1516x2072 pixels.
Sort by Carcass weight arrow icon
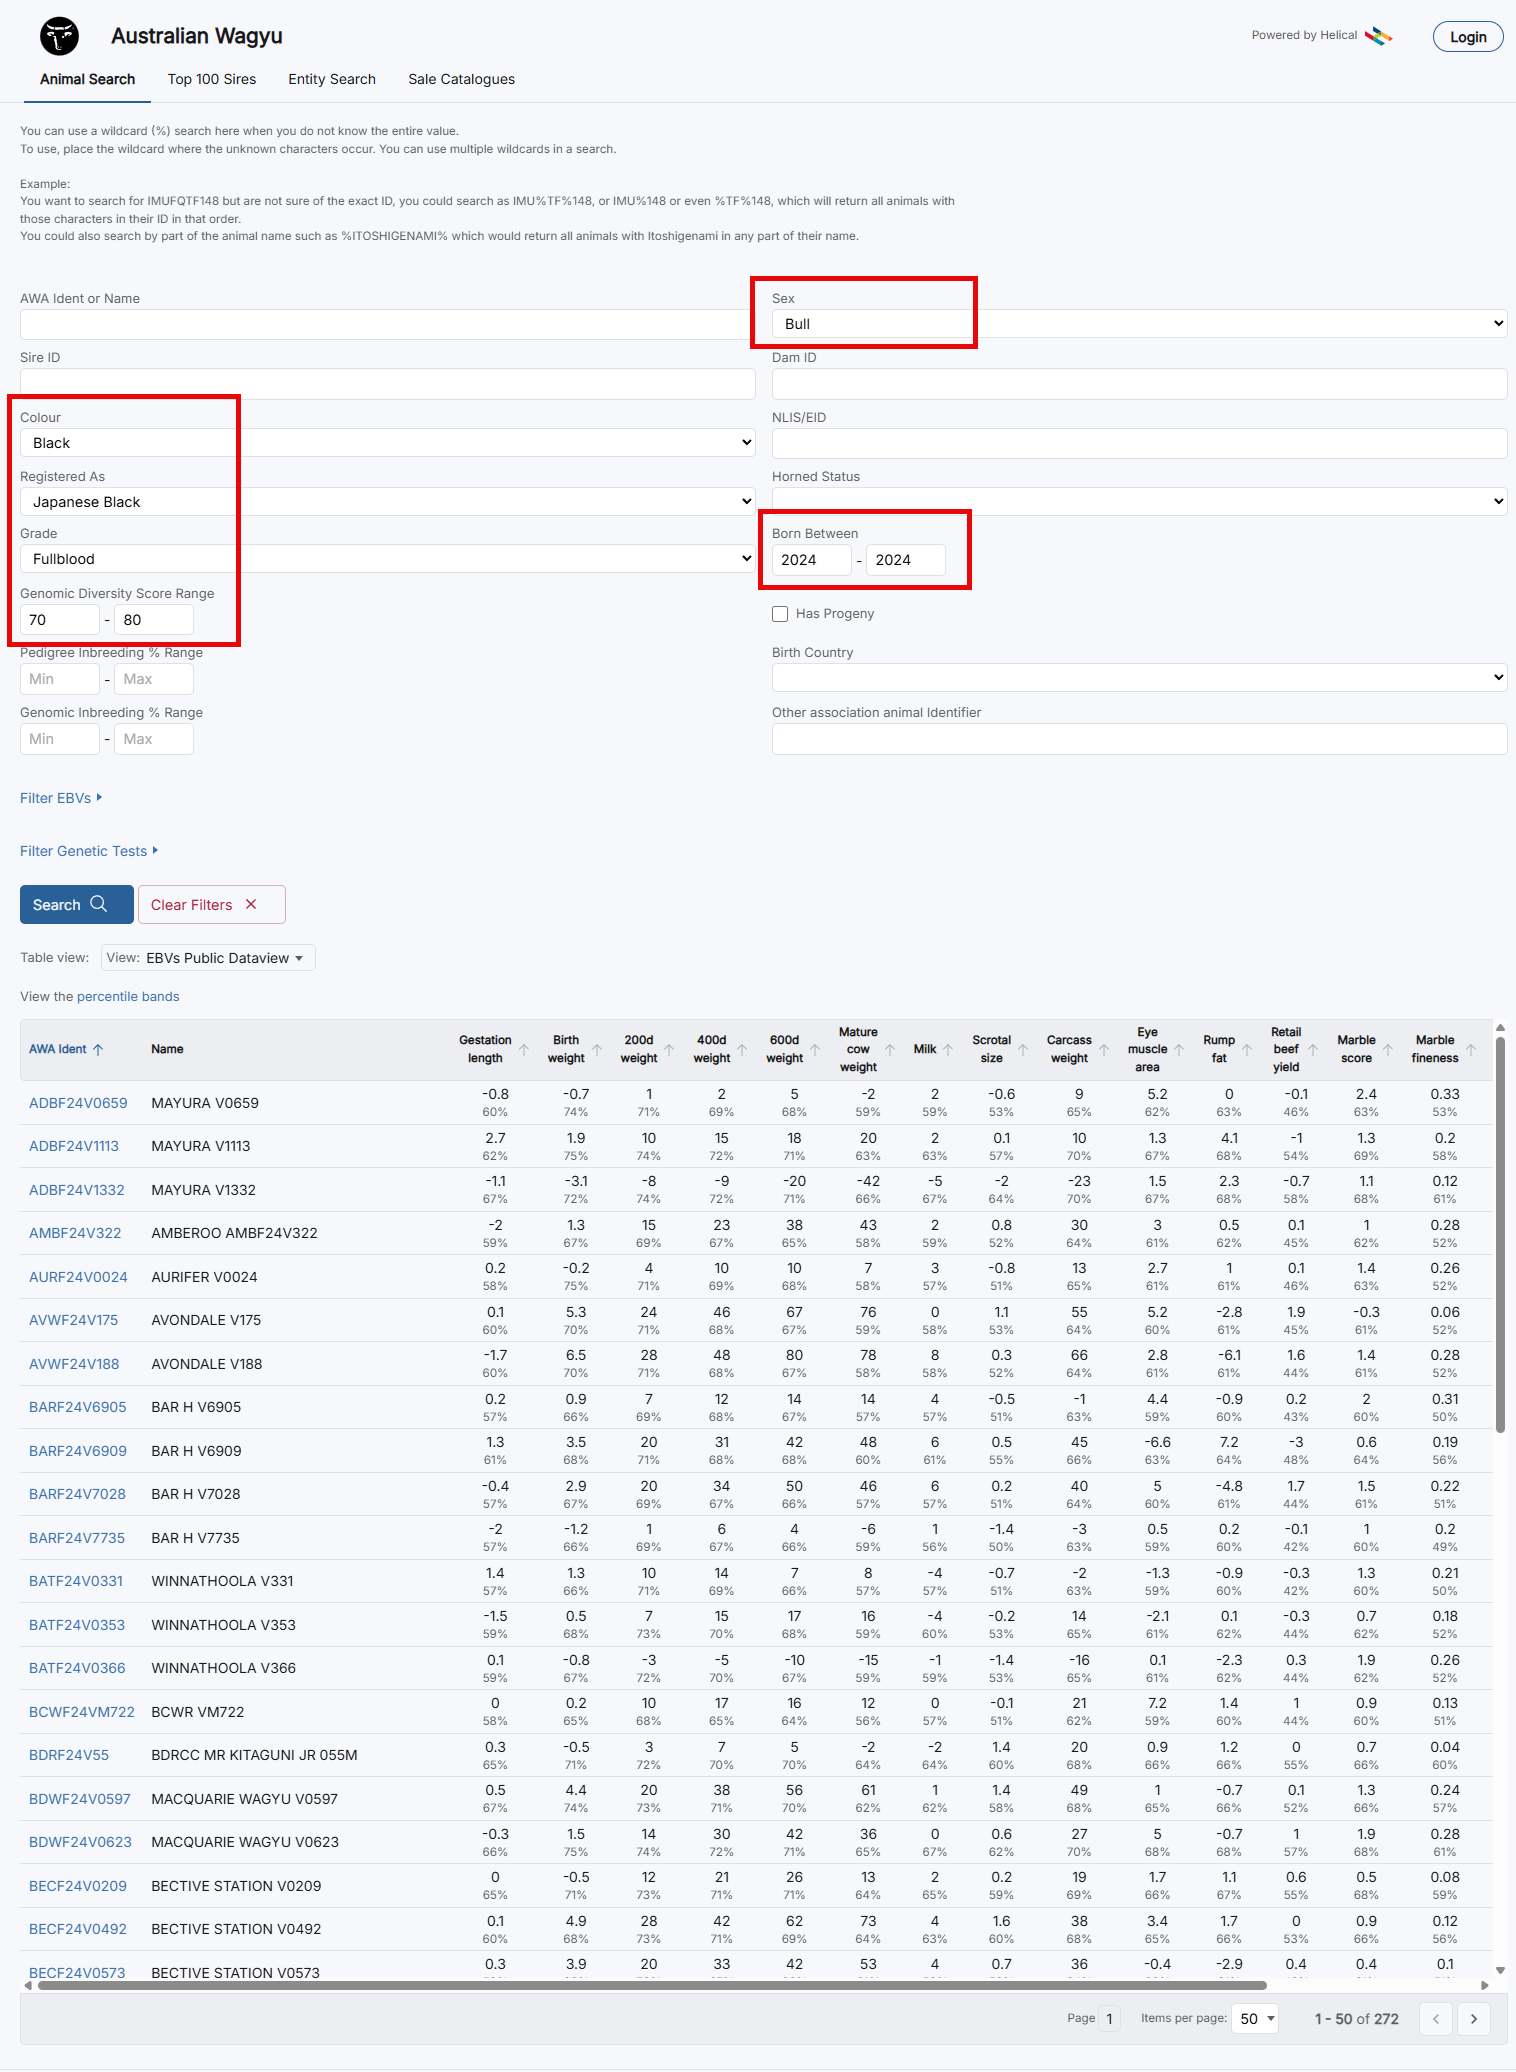[1104, 1049]
